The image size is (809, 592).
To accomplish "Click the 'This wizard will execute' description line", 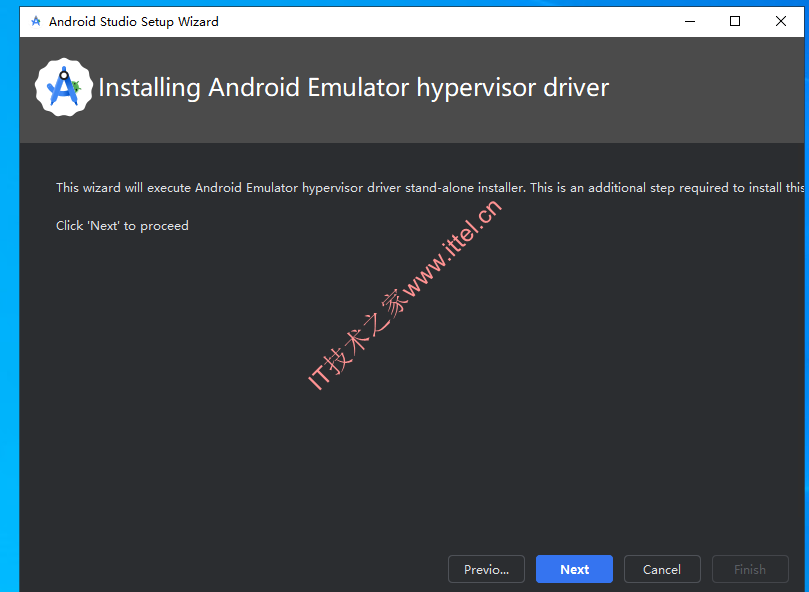I will pos(430,188).
